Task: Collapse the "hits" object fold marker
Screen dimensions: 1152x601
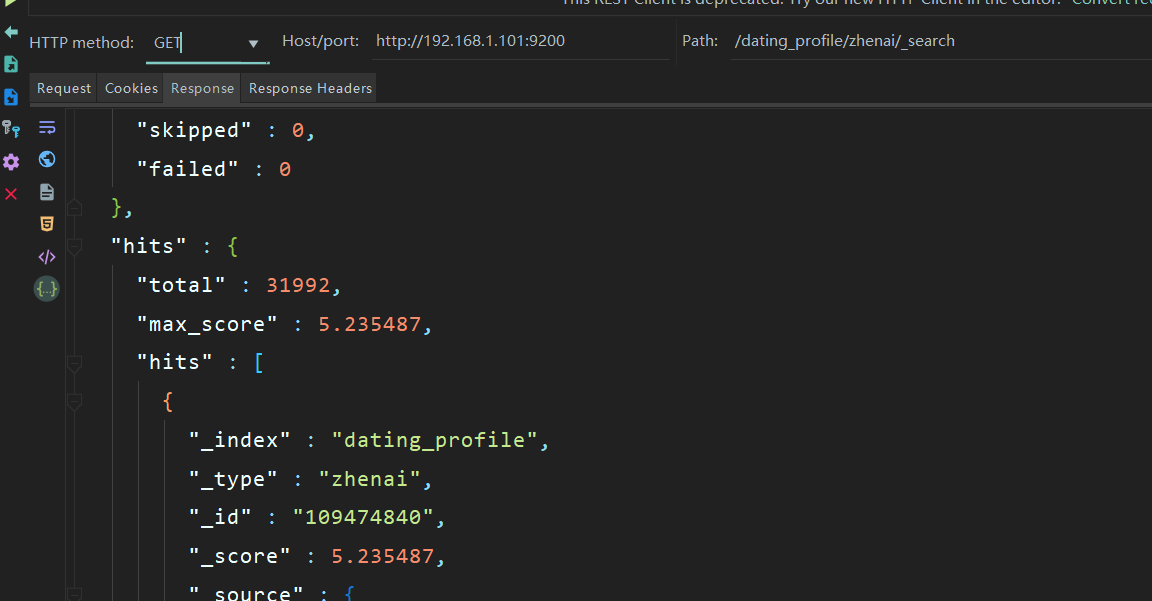Action: coord(74,247)
